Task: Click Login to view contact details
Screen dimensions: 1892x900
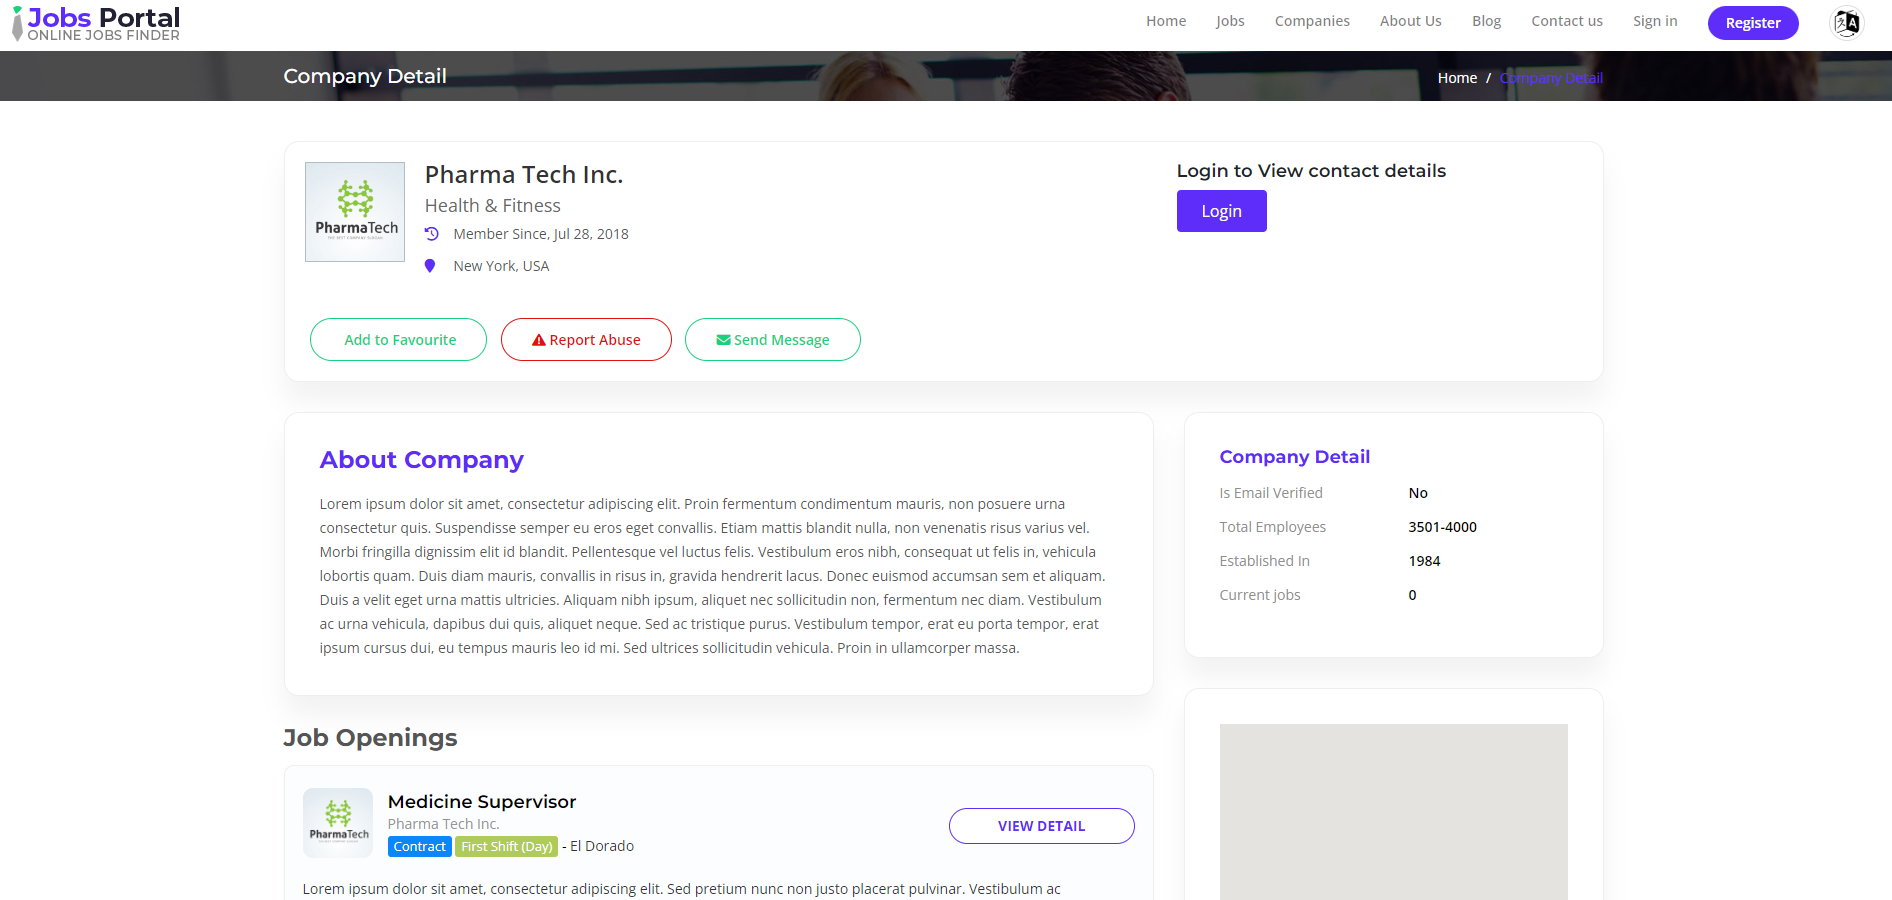Action: point(1221,211)
